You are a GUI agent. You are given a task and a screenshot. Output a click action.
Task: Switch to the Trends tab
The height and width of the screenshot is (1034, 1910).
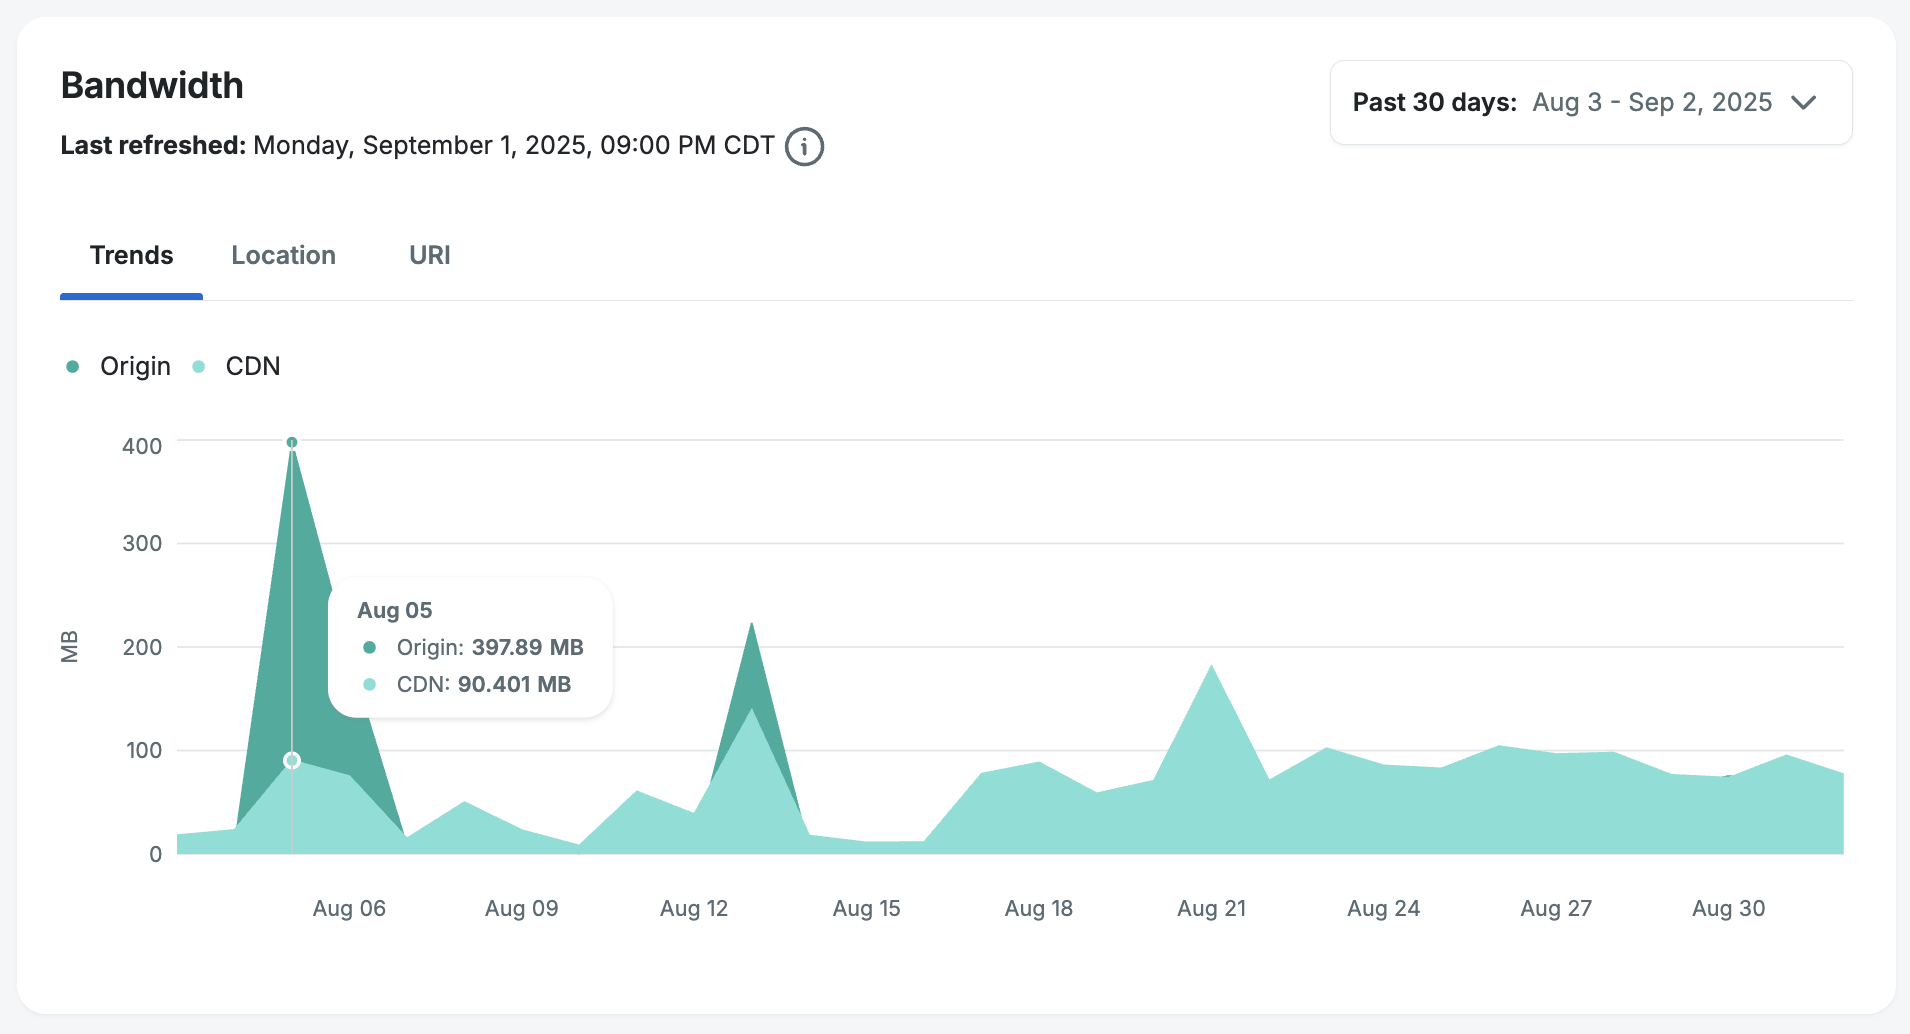coord(131,256)
